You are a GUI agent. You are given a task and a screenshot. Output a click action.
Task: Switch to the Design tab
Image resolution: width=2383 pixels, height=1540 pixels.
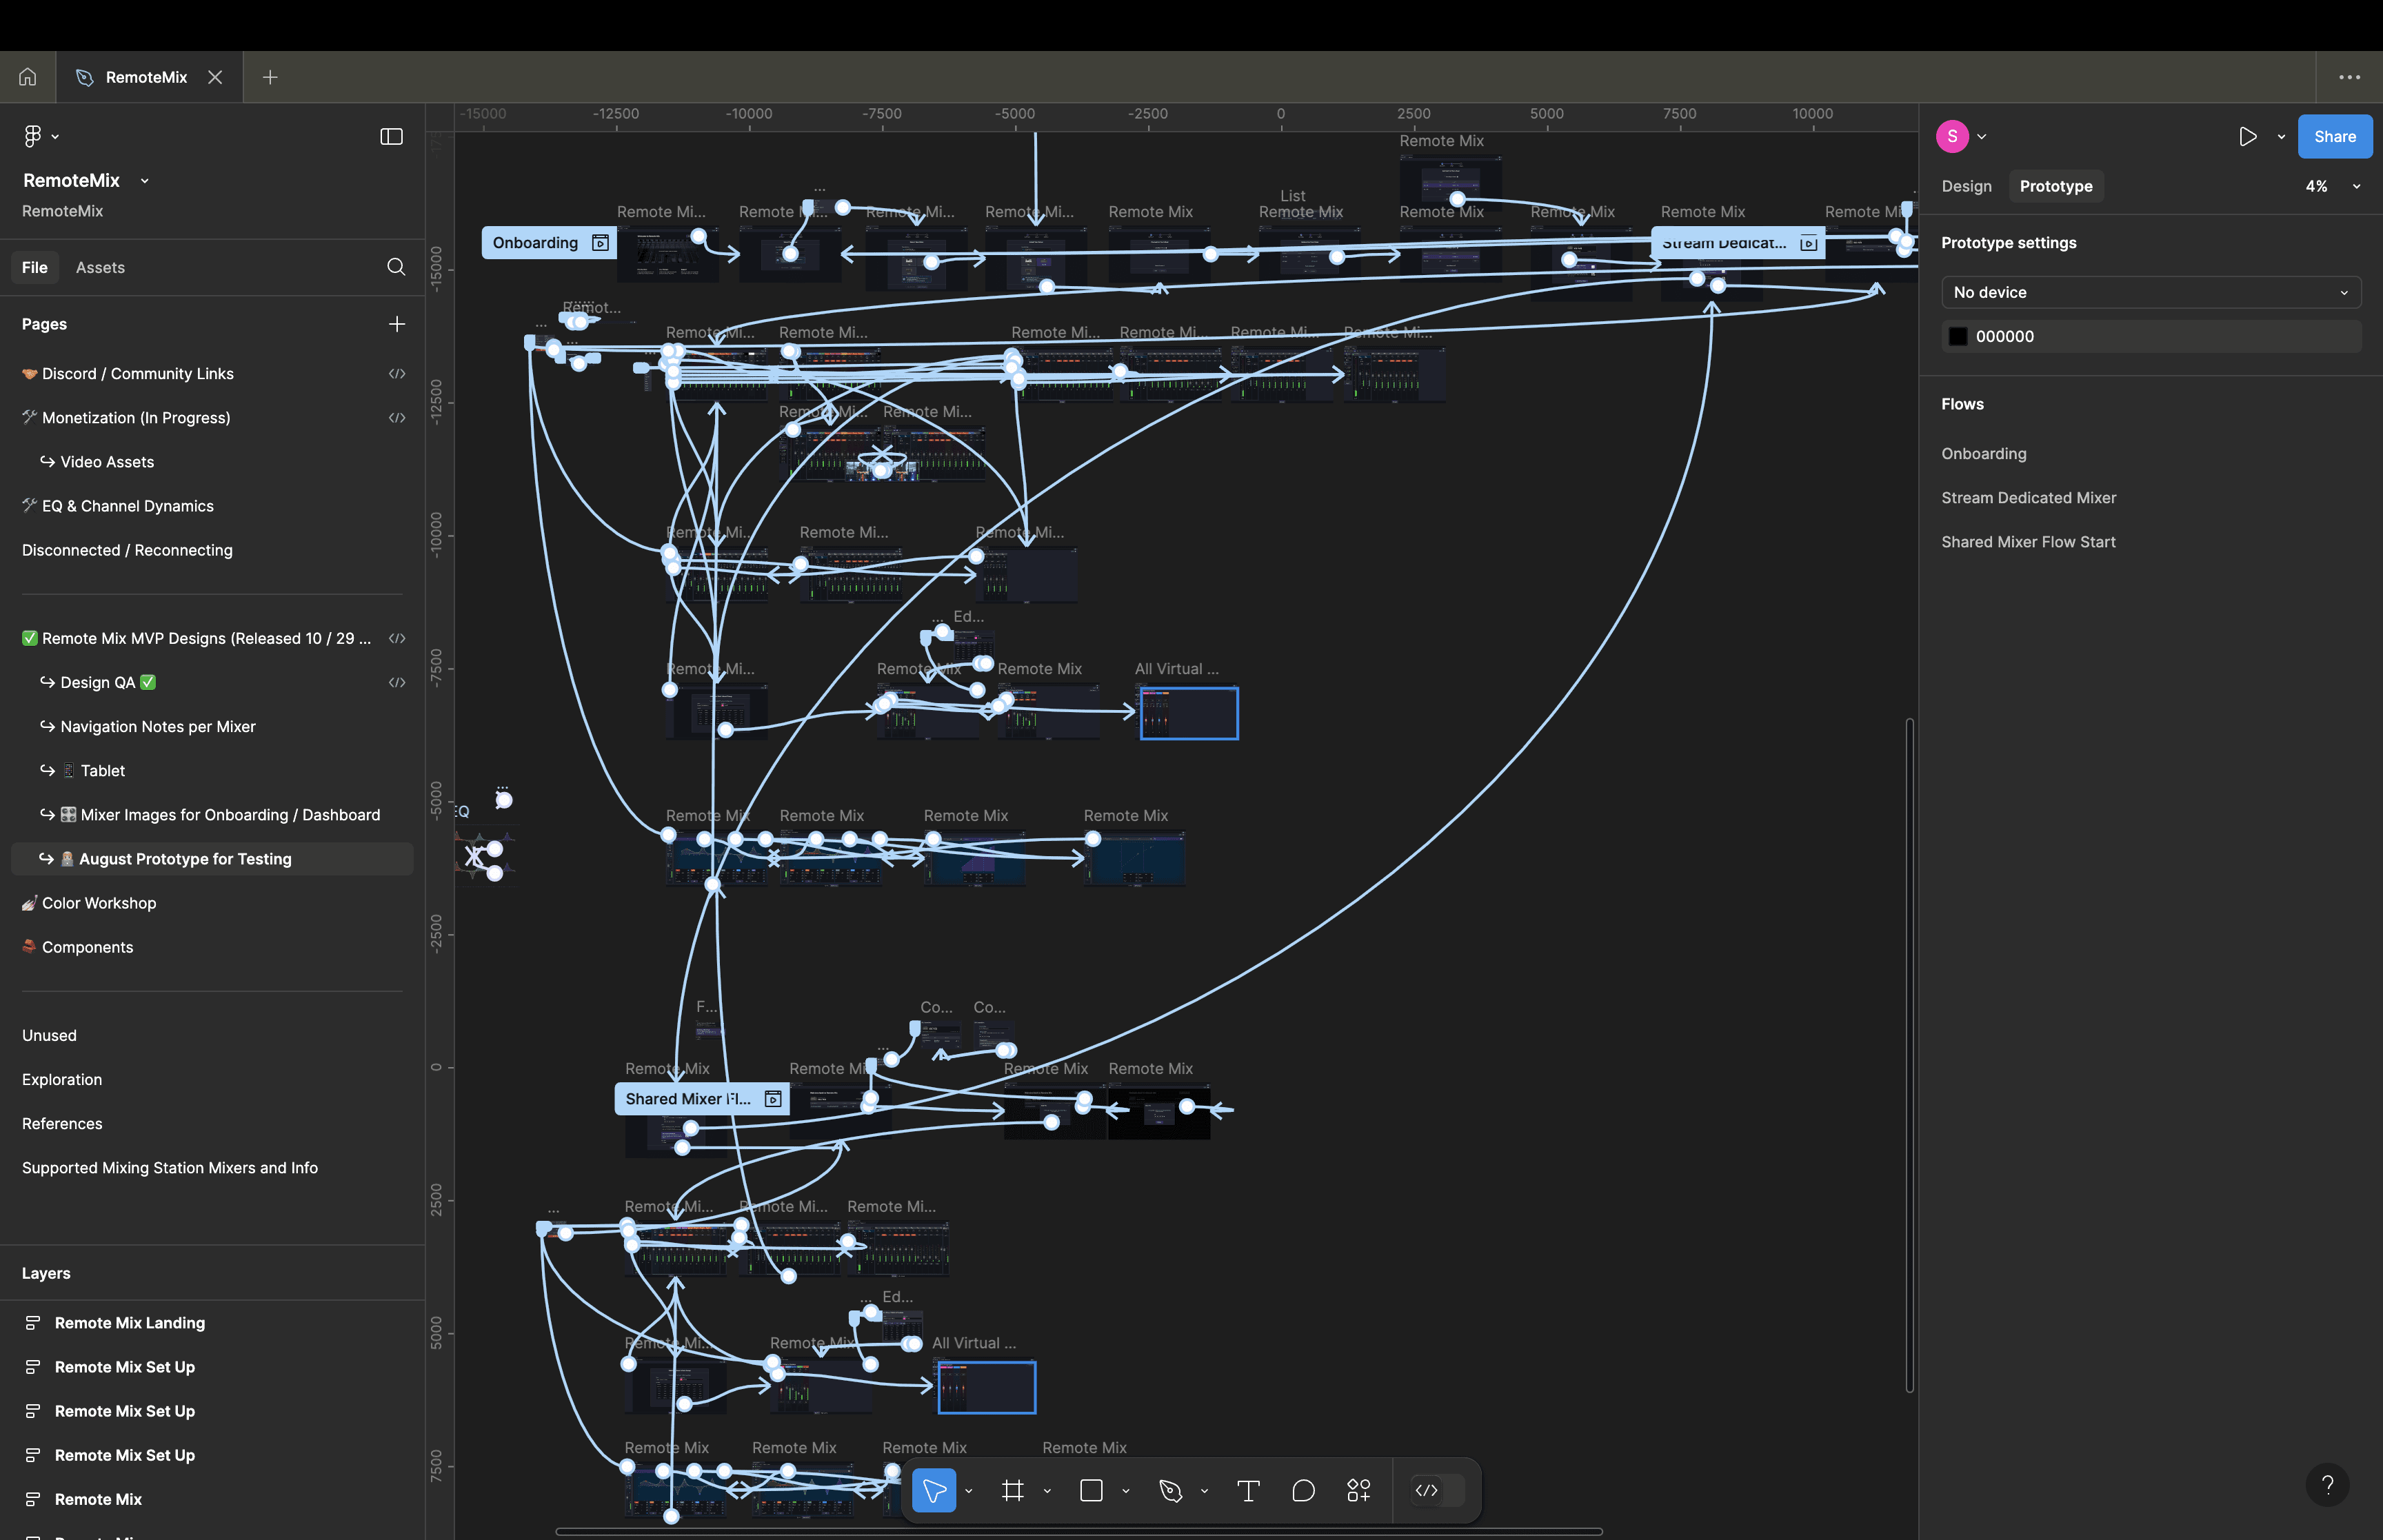(x=1966, y=186)
